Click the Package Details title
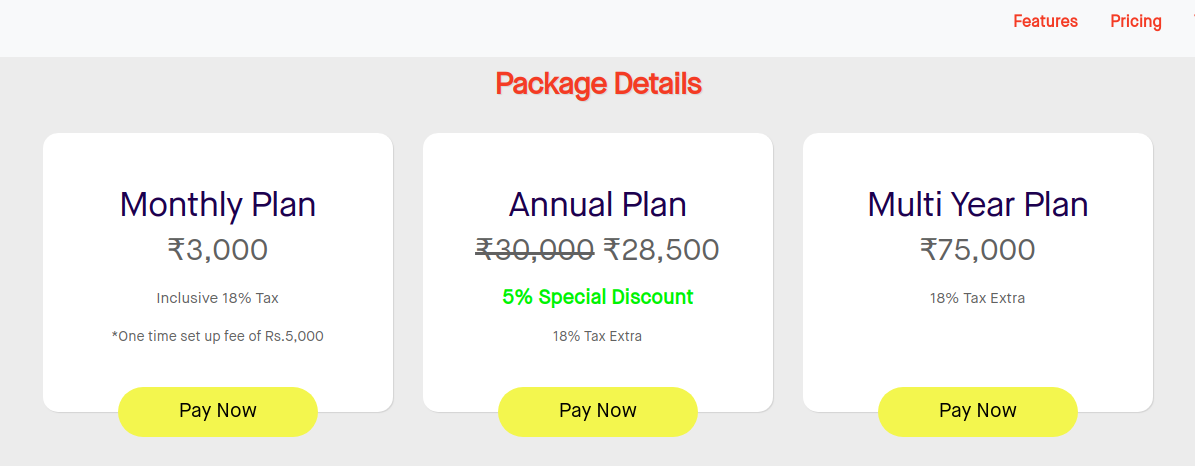This screenshot has height=466, width=1195. point(598,83)
